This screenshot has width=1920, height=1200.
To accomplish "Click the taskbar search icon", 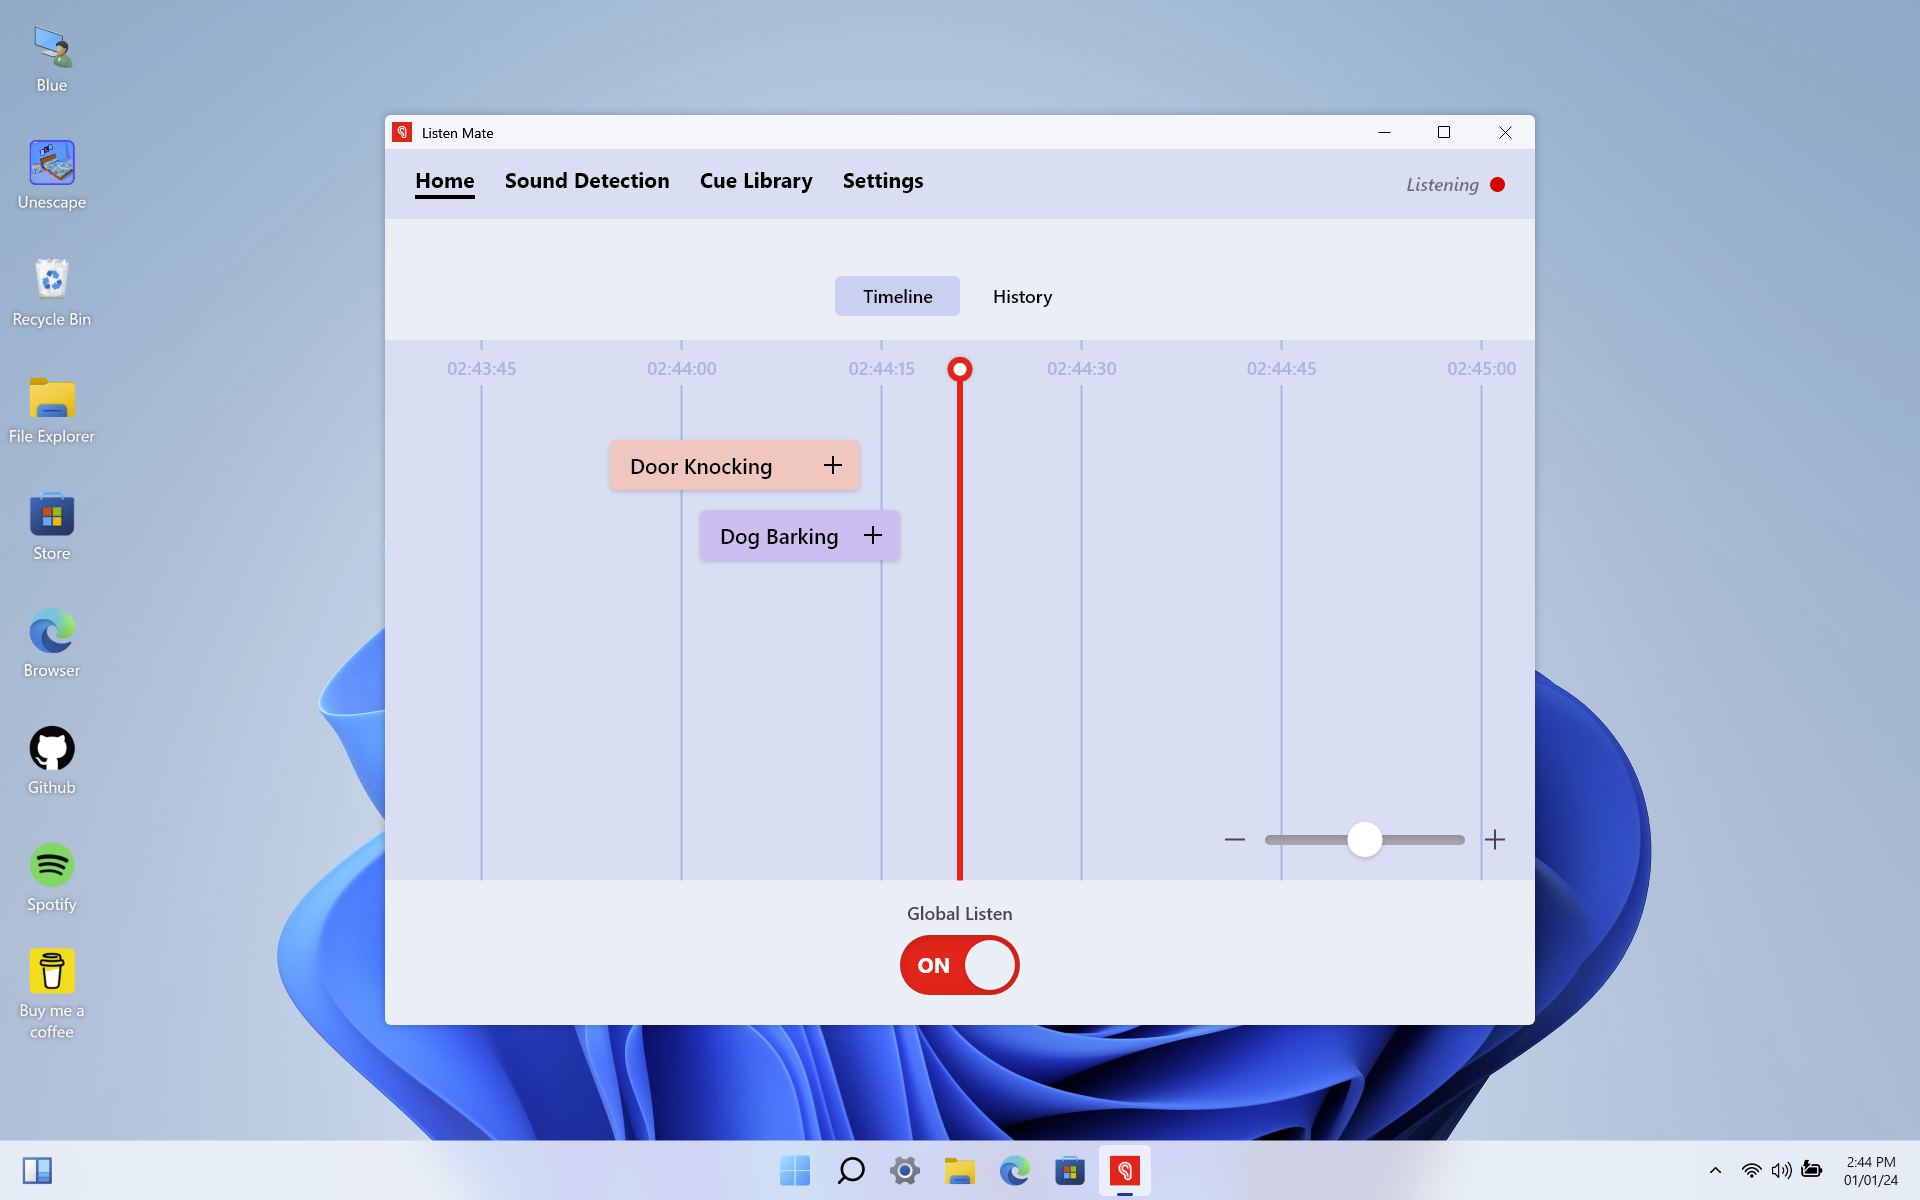I will 850,1170.
